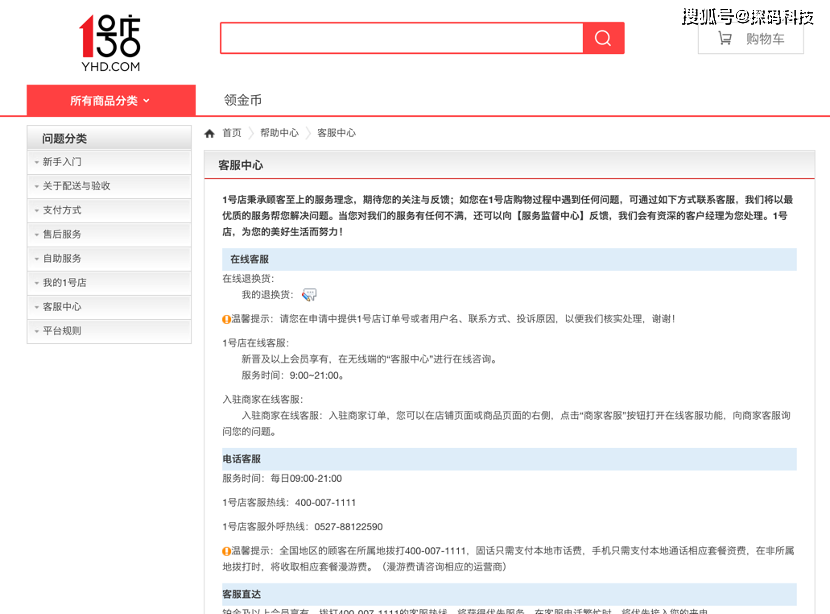This screenshot has width=830, height=614.
Task: Expand the 支付方式 category
Action: (109, 210)
